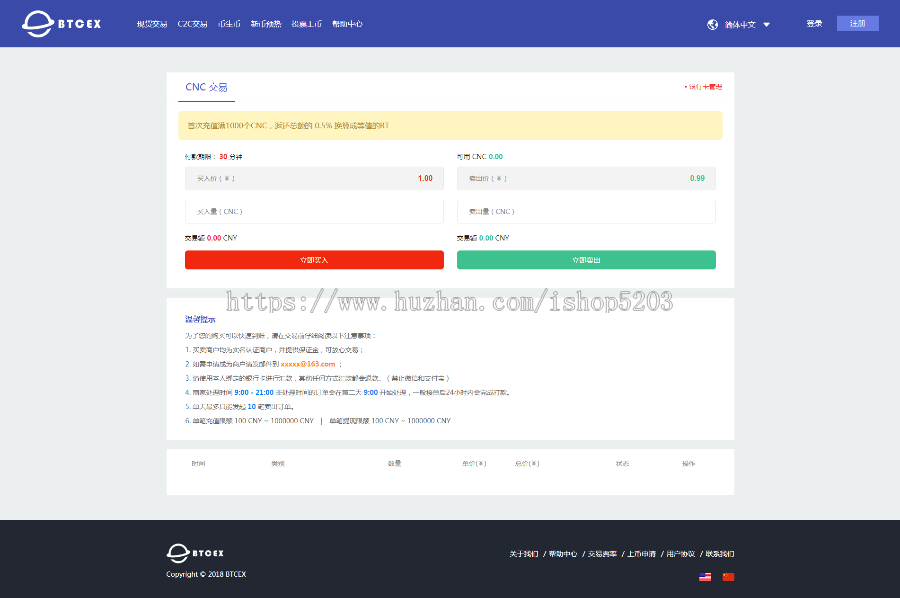Click the green 立即卖出 sell button
The height and width of the screenshot is (598, 900).
click(586, 260)
